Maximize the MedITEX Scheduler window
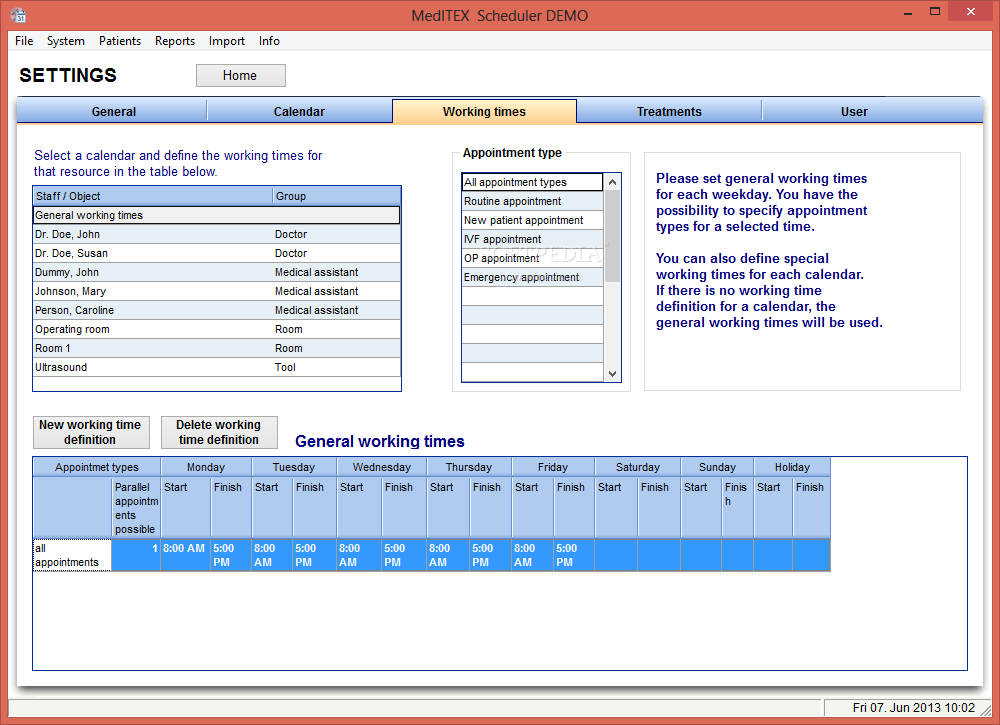Image resolution: width=1000 pixels, height=725 pixels. (935, 11)
